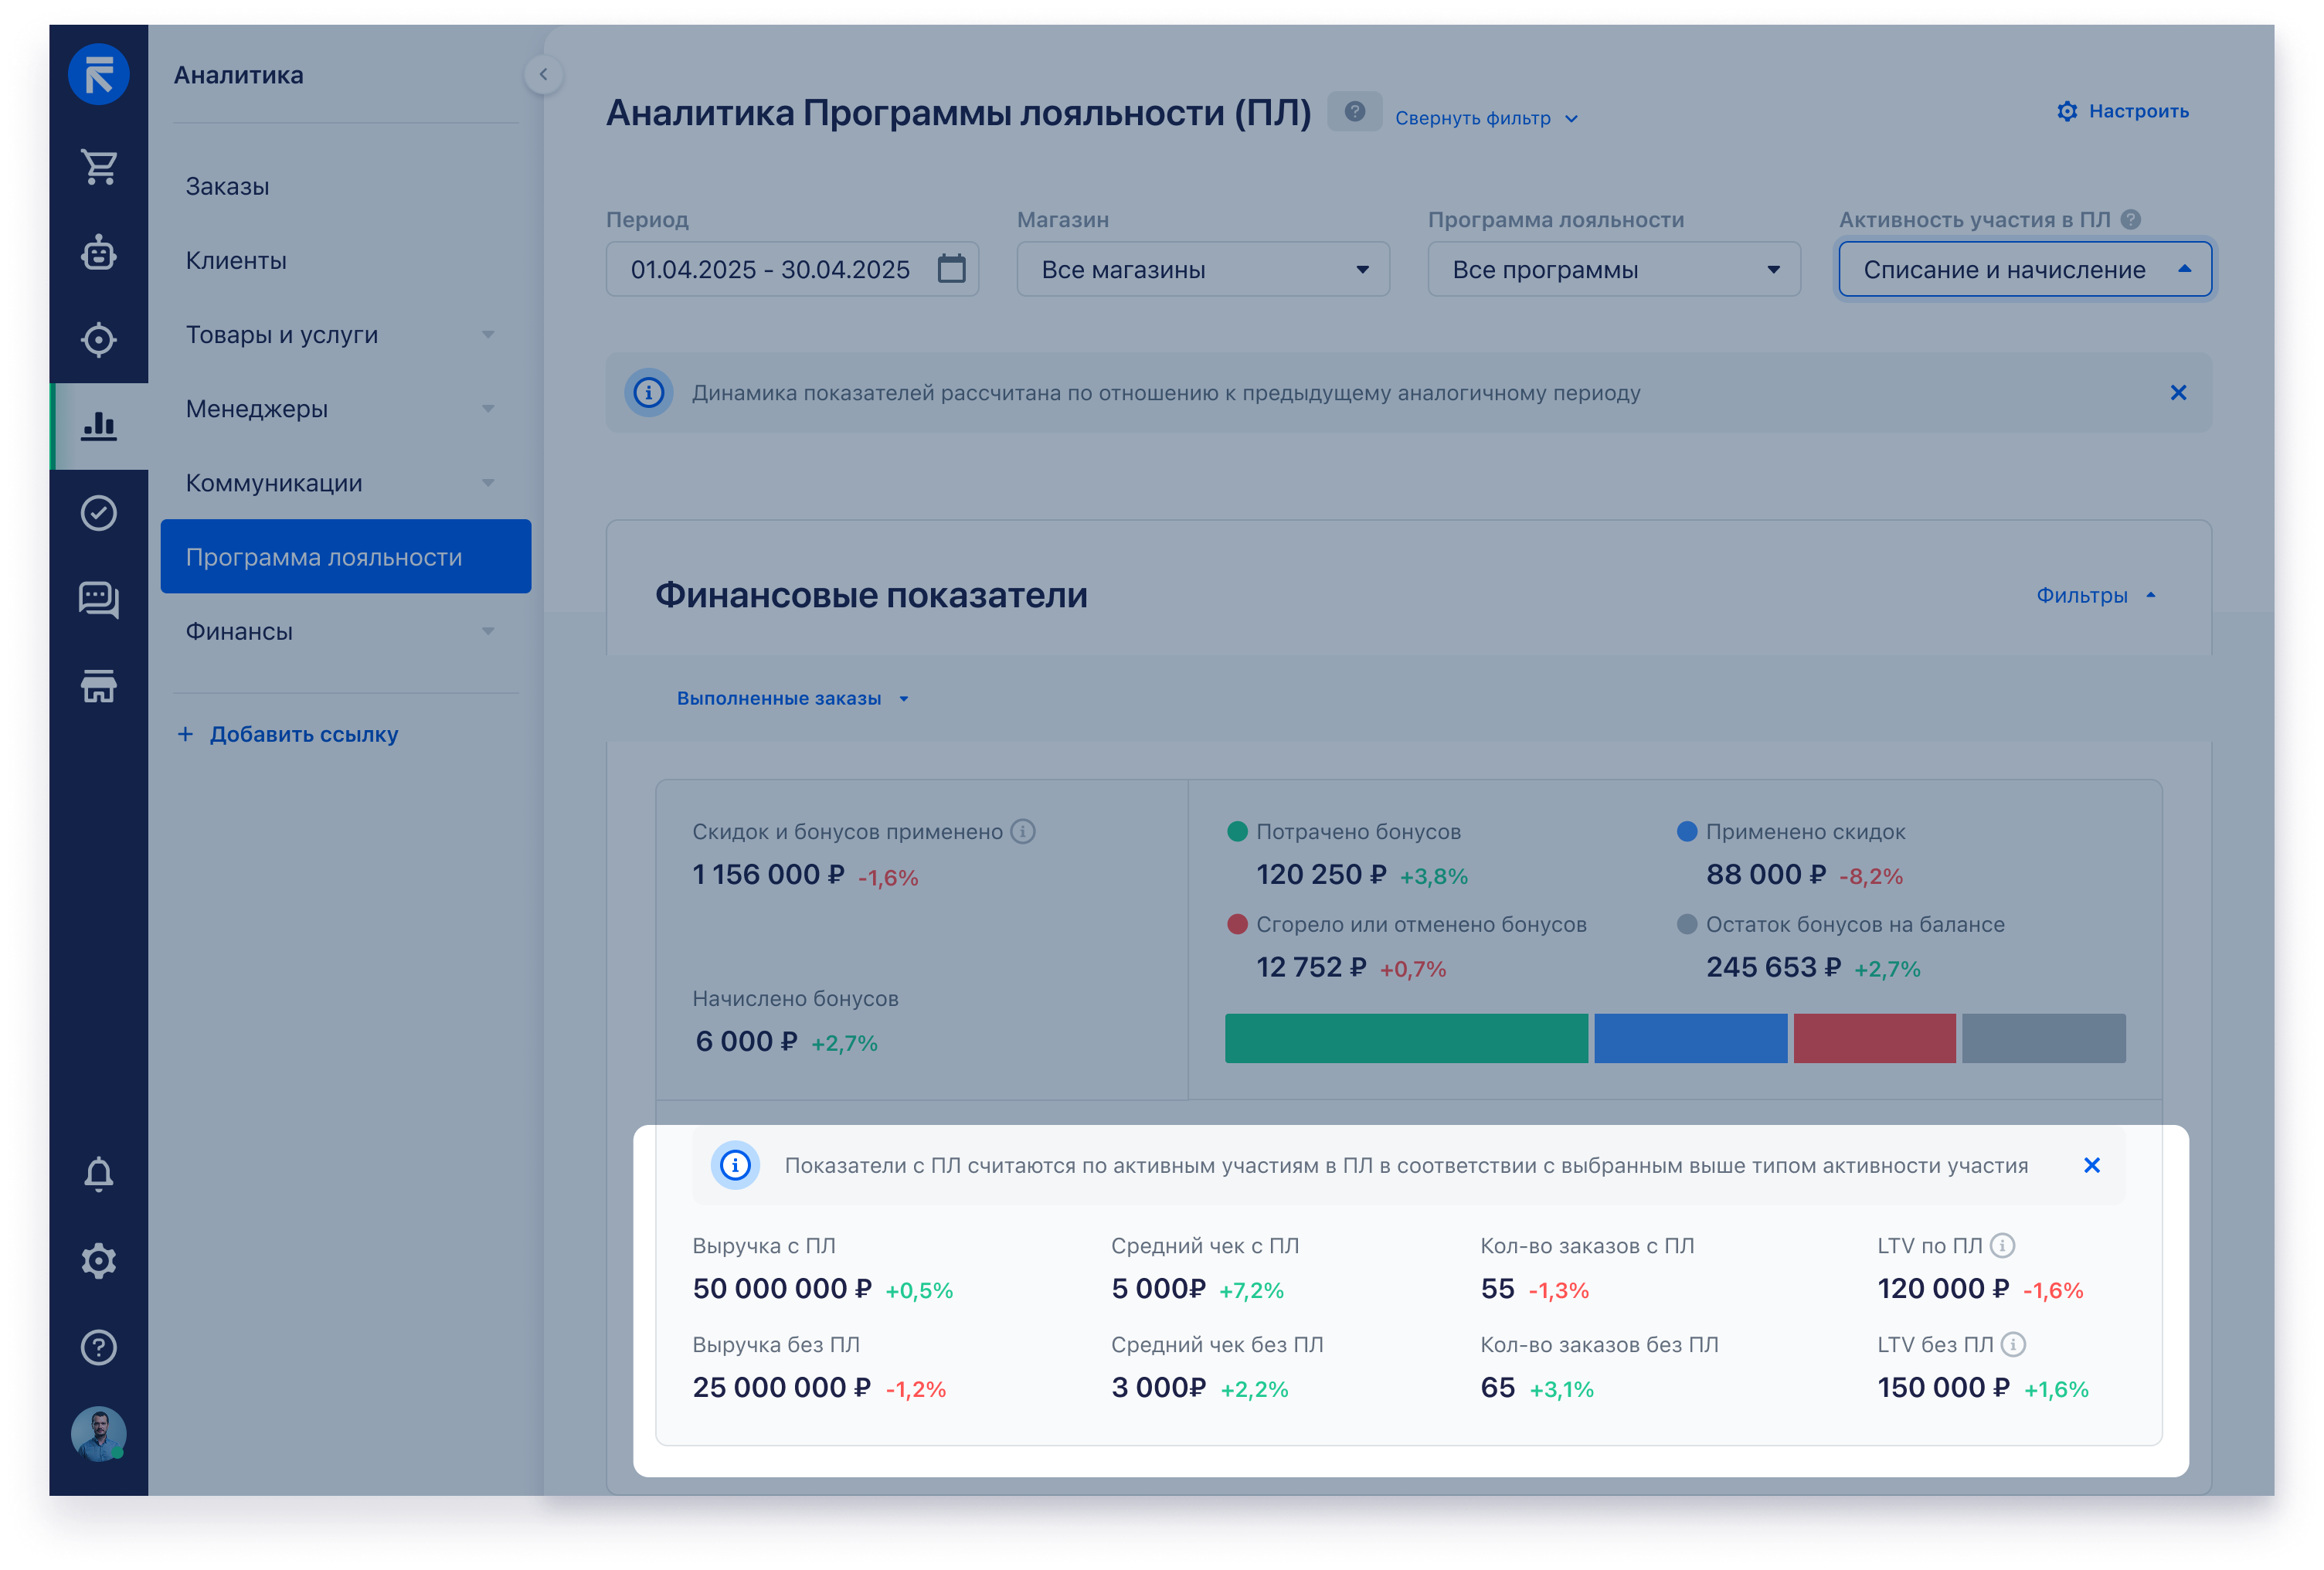Open the user avatar profile
The image size is (2324, 1570).
(98, 1434)
